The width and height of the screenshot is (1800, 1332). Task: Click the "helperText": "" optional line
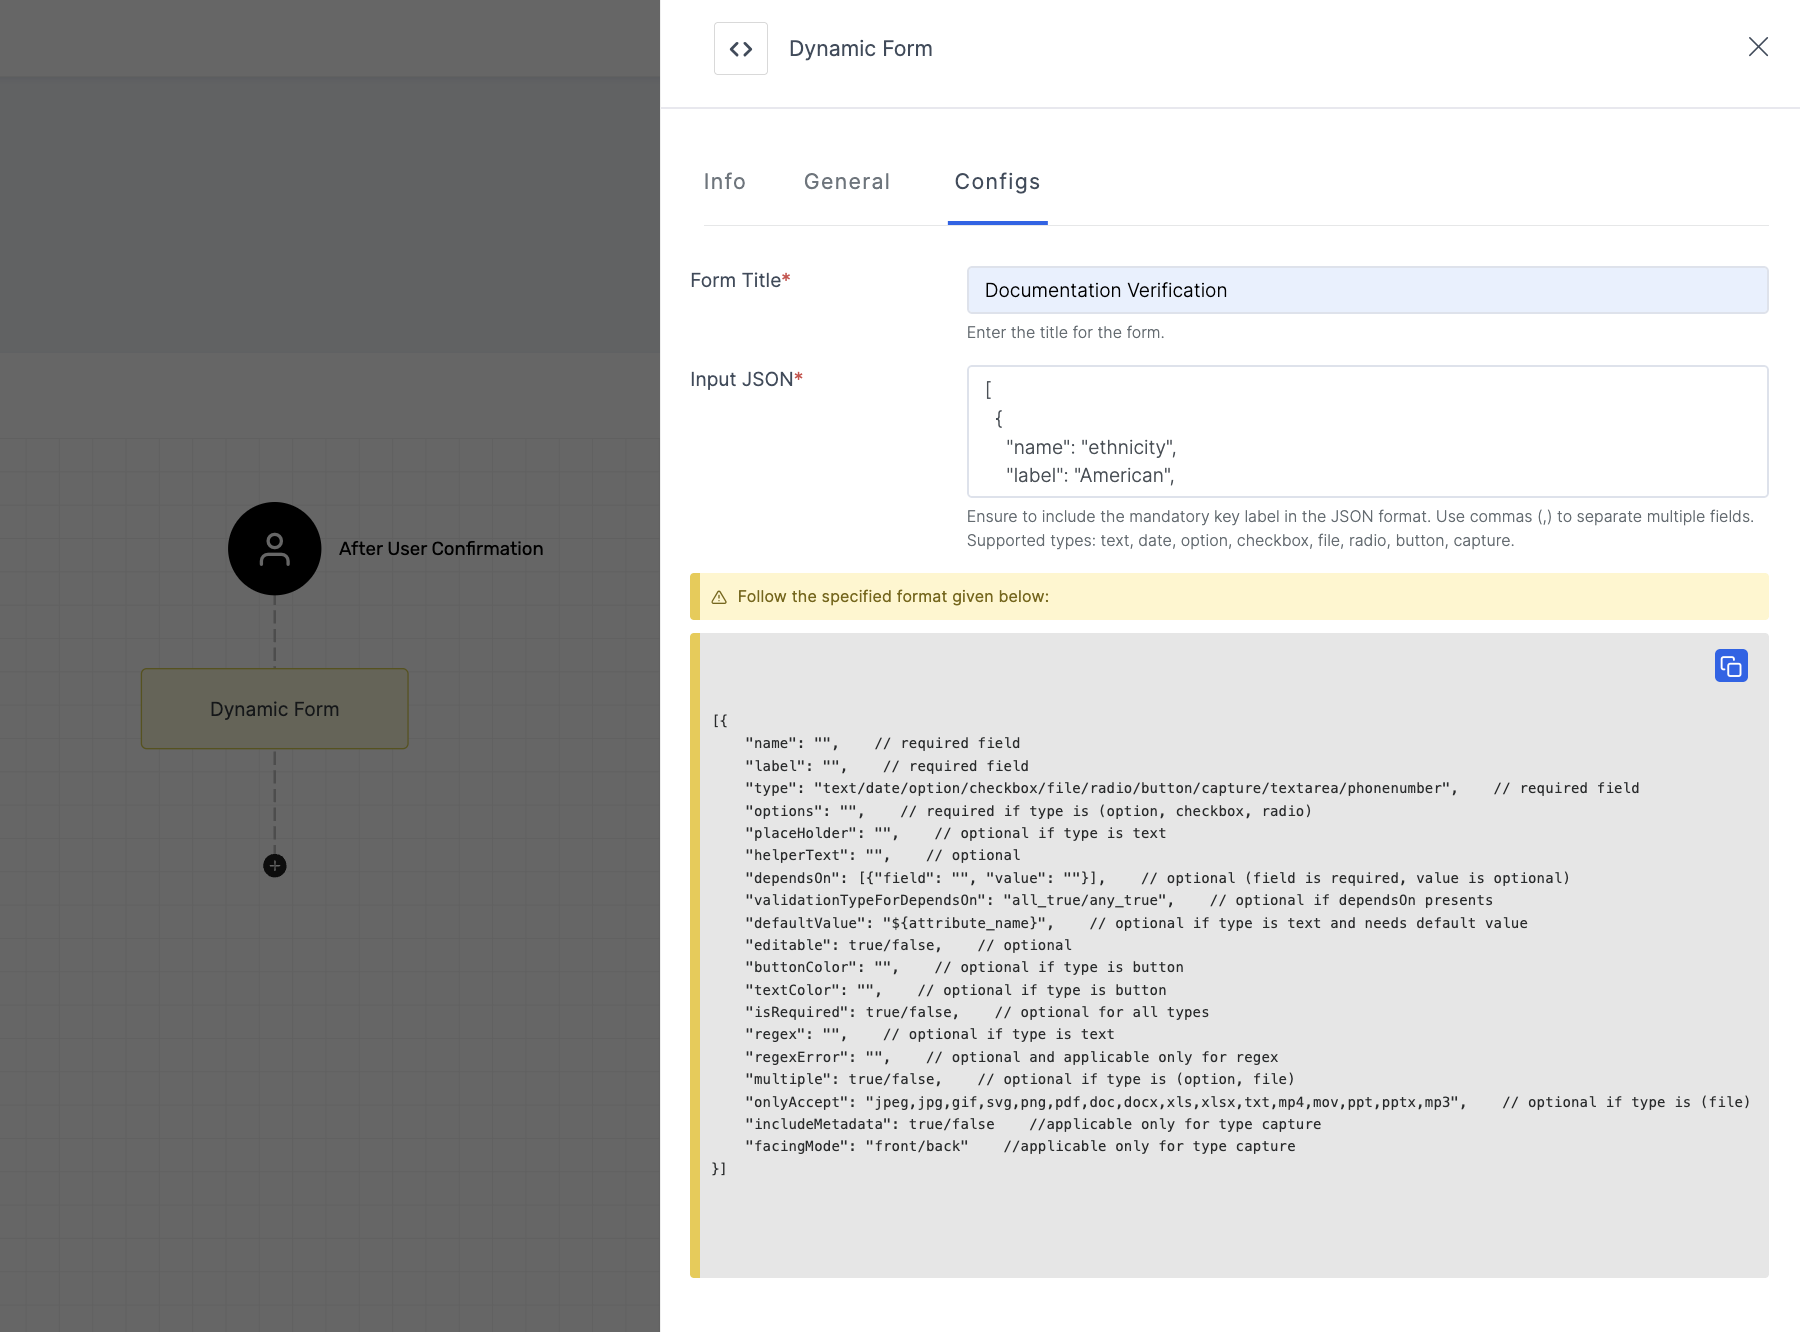point(883,855)
